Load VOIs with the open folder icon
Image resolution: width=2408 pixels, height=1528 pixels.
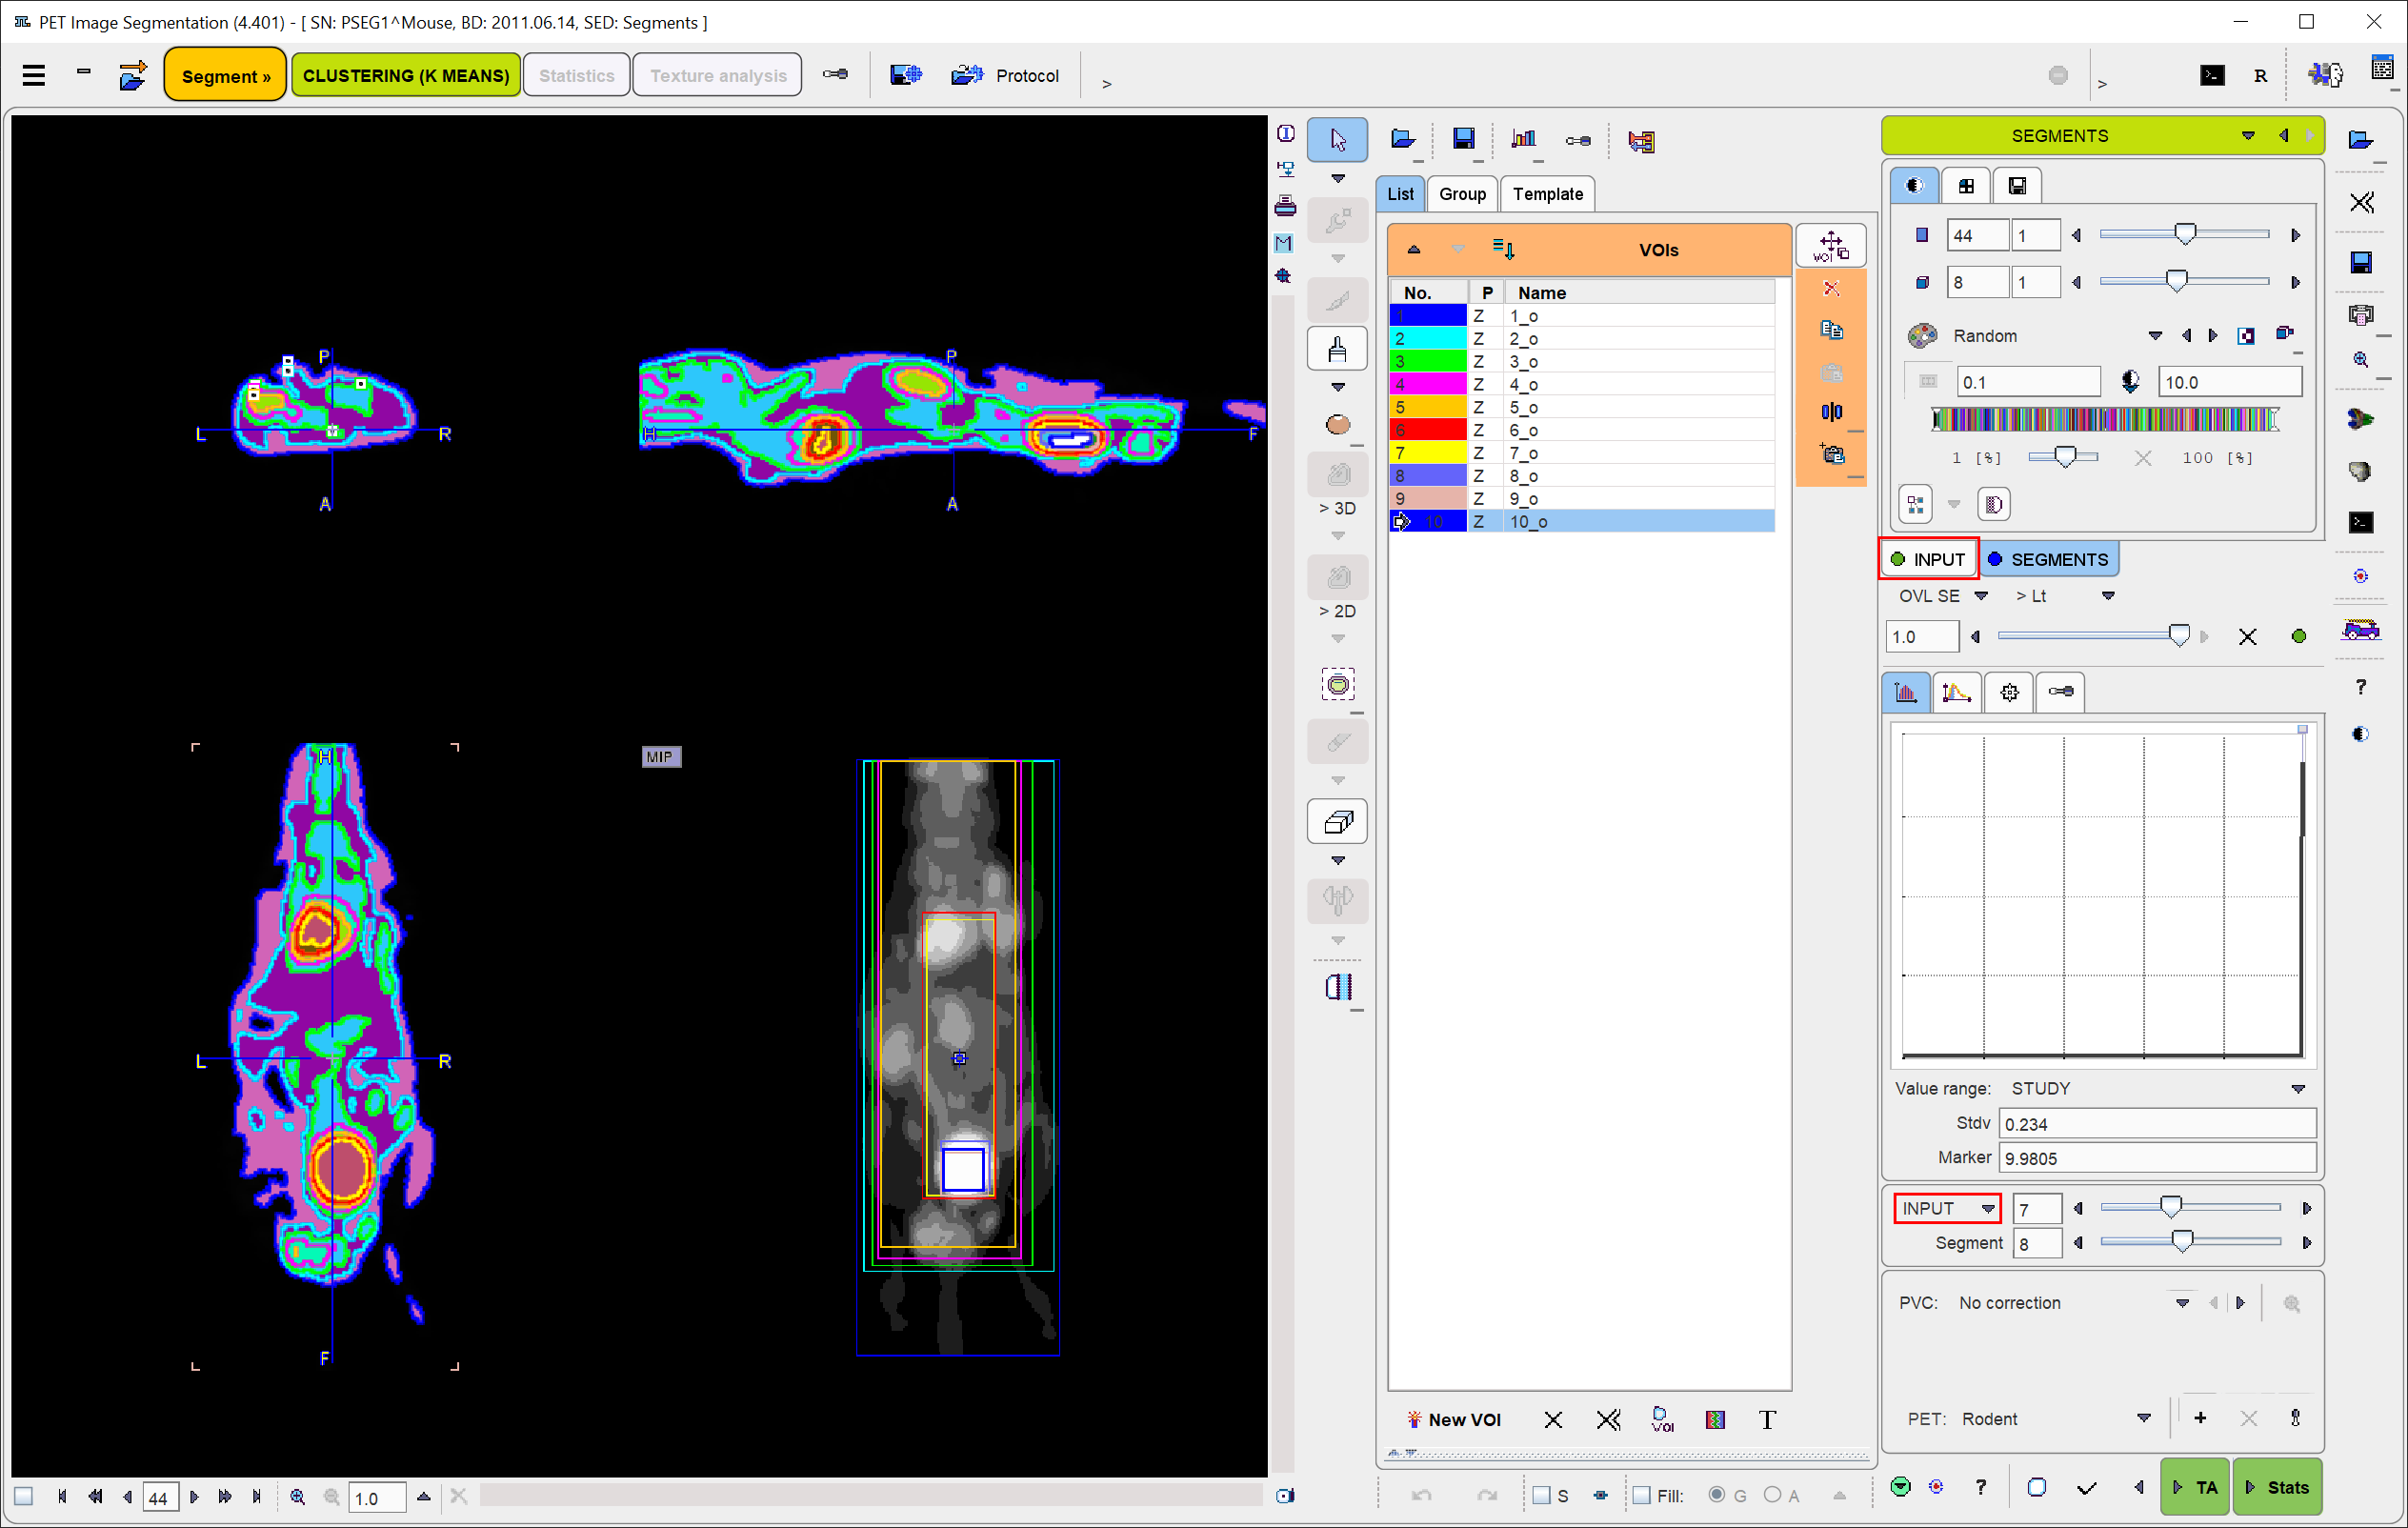pos(1402,139)
